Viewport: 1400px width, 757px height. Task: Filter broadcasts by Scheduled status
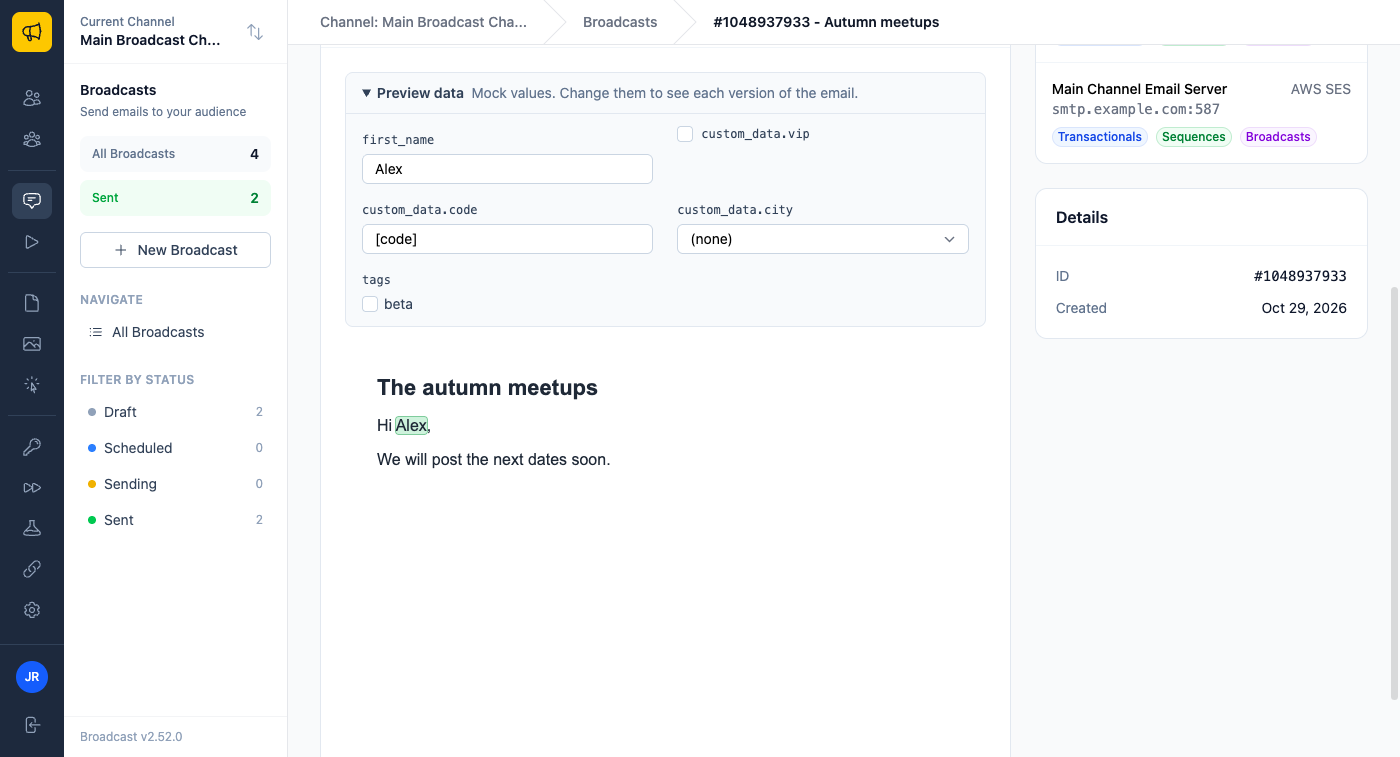[175, 448]
